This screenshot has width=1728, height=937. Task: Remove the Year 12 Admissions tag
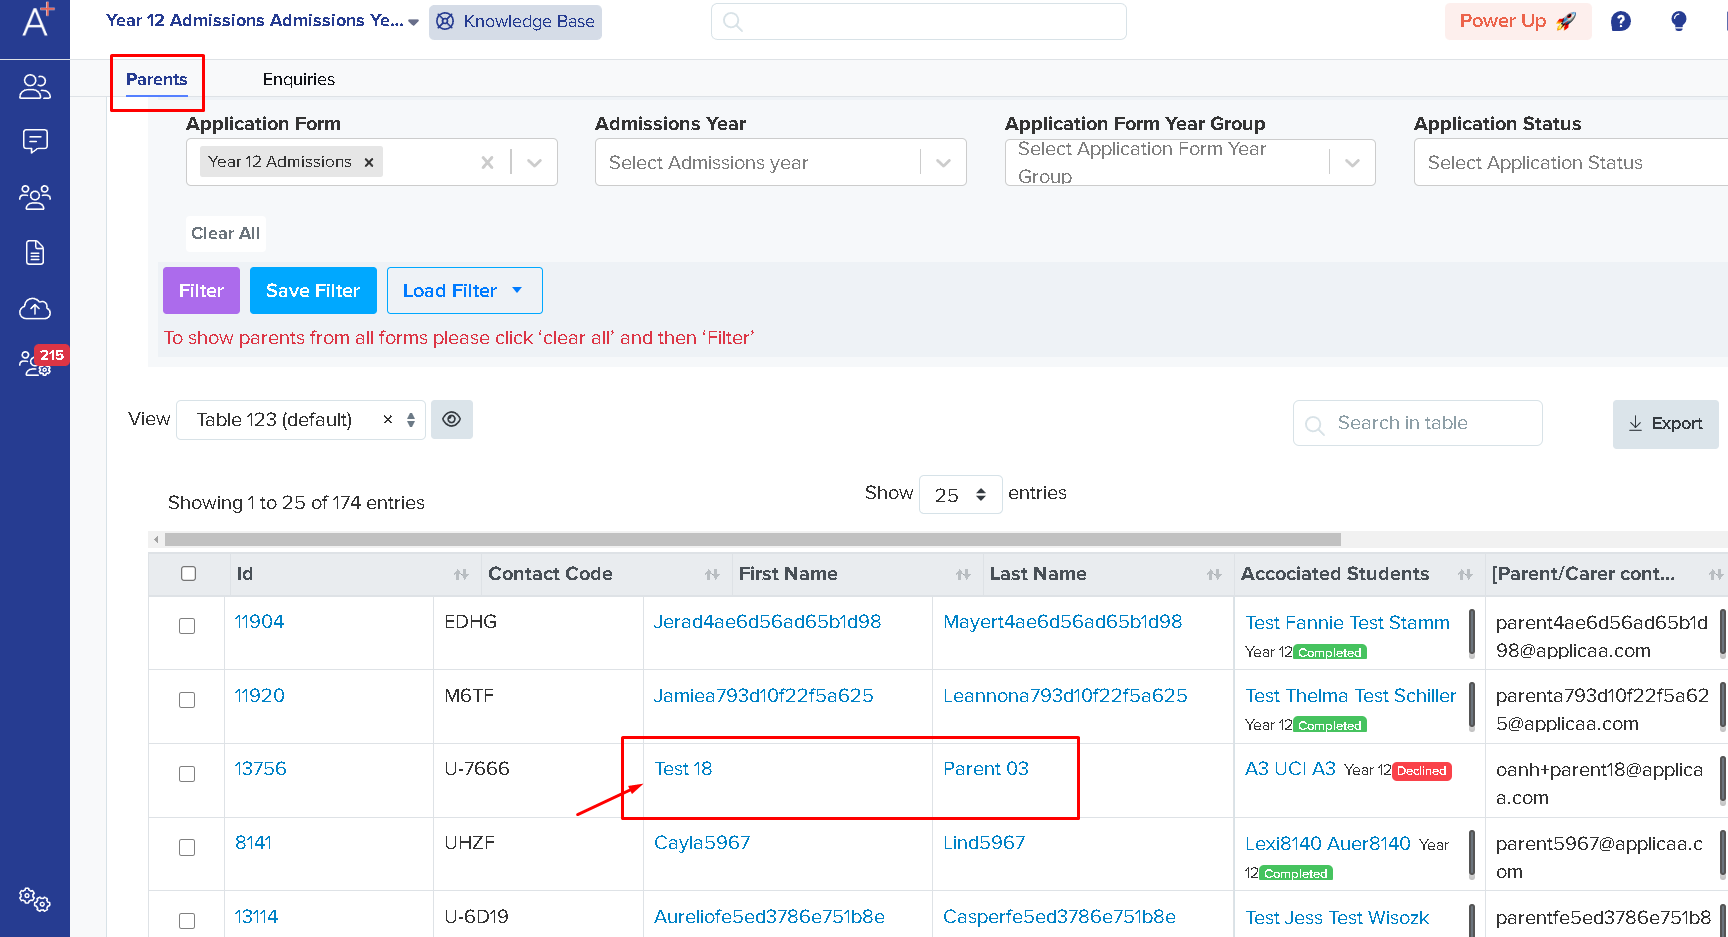click(369, 162)
